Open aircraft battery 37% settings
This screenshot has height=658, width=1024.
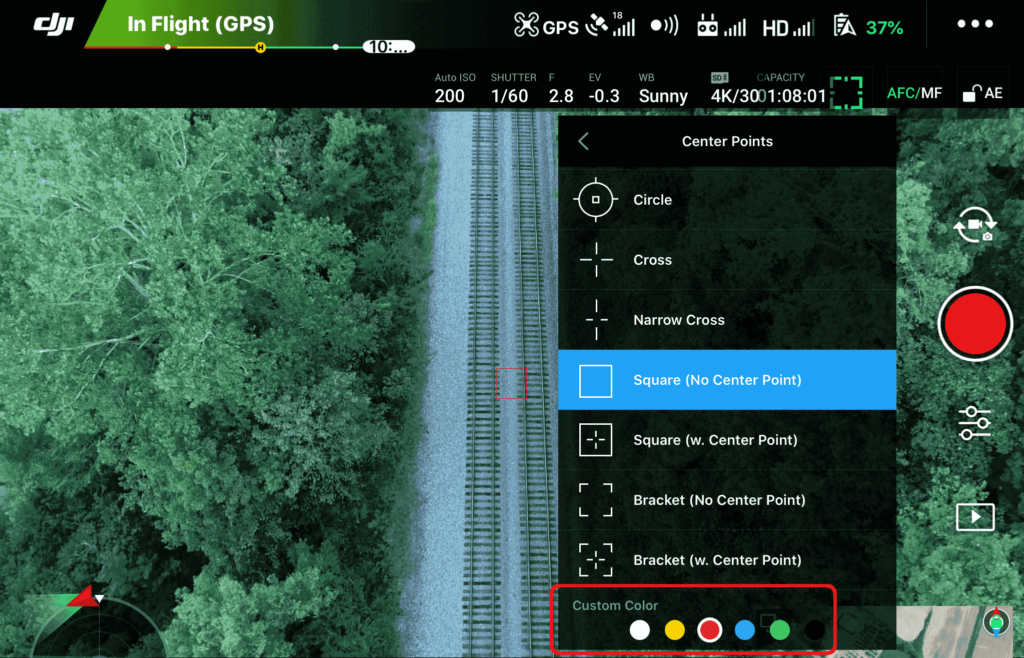(869, 27)
